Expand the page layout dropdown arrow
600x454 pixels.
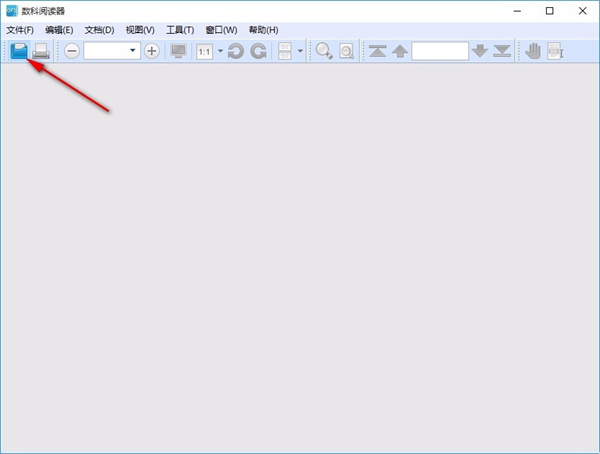(300, 51)
